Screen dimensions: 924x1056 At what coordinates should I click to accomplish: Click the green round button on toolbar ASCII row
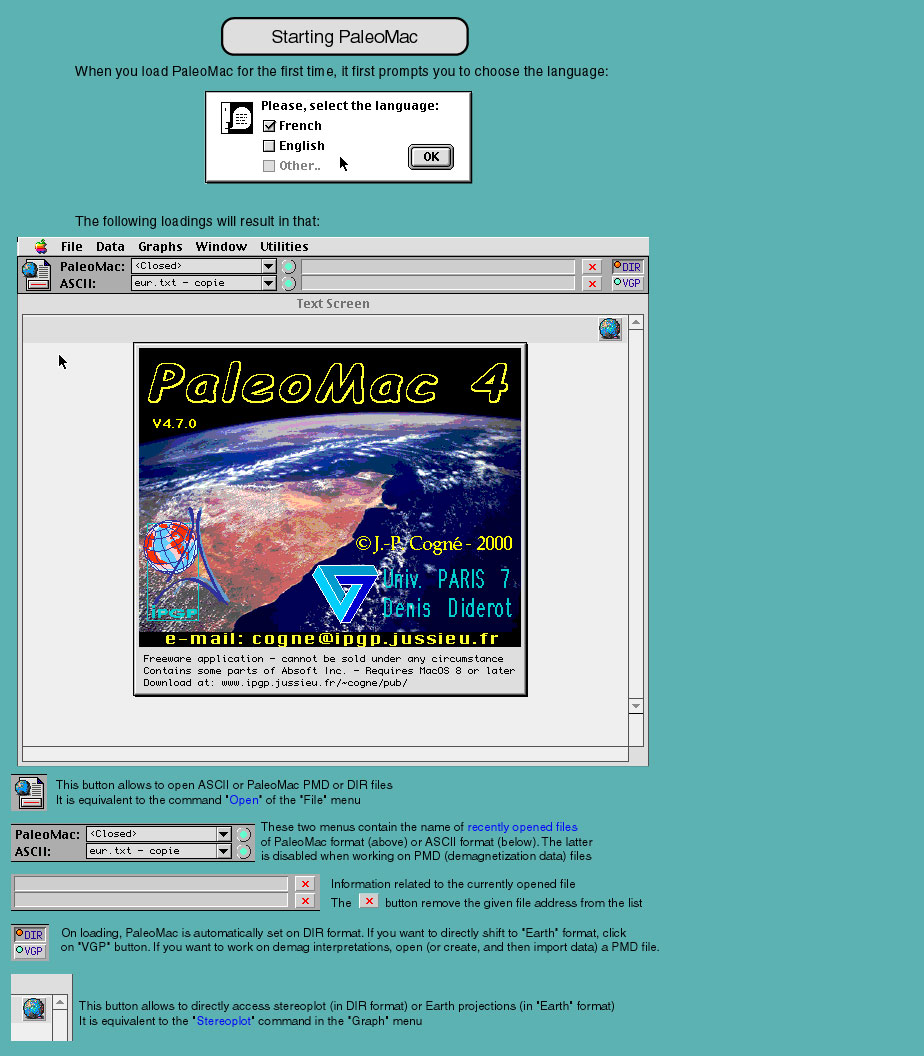pos(288,284)
